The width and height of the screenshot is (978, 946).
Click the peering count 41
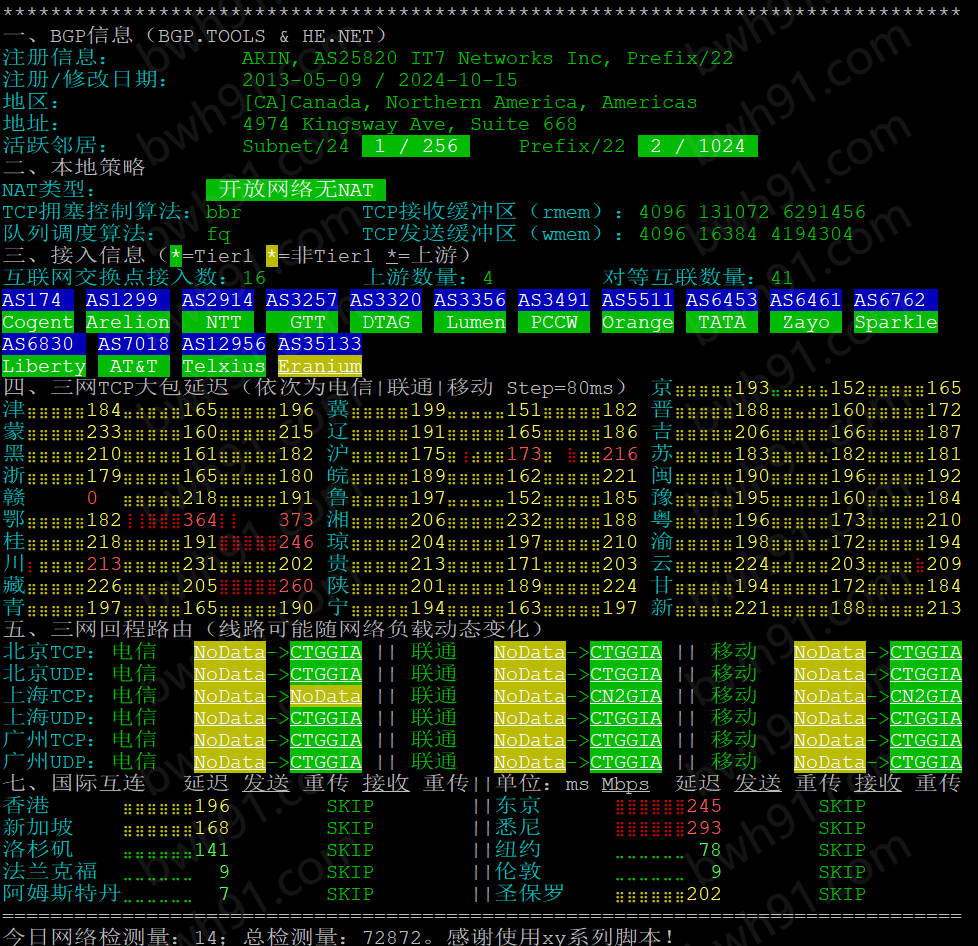(782, 278)
